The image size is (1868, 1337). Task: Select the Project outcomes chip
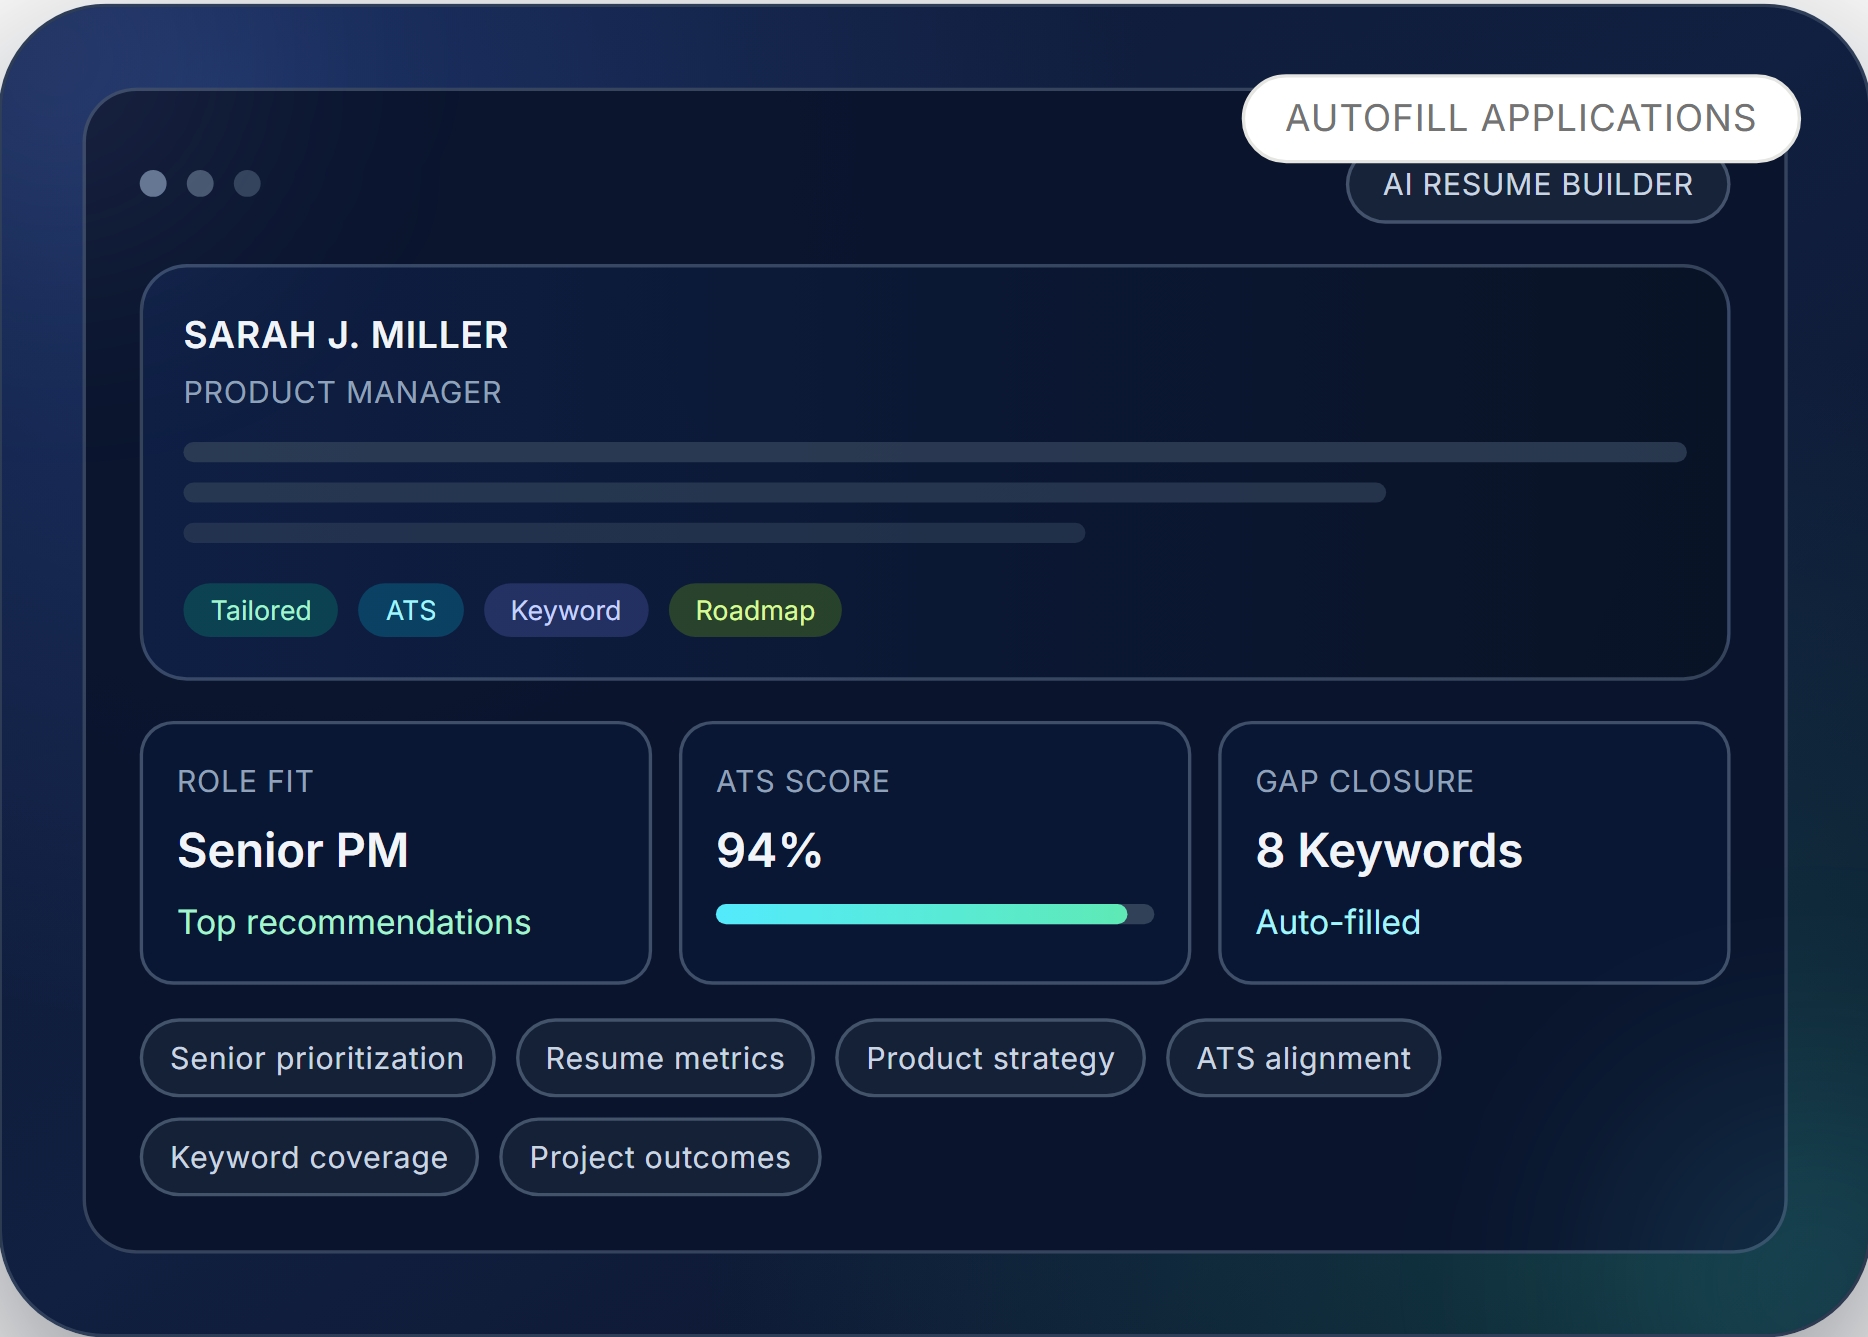660,1157
